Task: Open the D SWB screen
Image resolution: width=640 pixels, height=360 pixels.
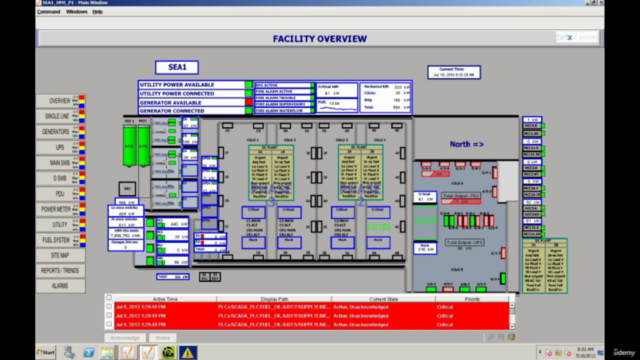Action: [60, 178]
